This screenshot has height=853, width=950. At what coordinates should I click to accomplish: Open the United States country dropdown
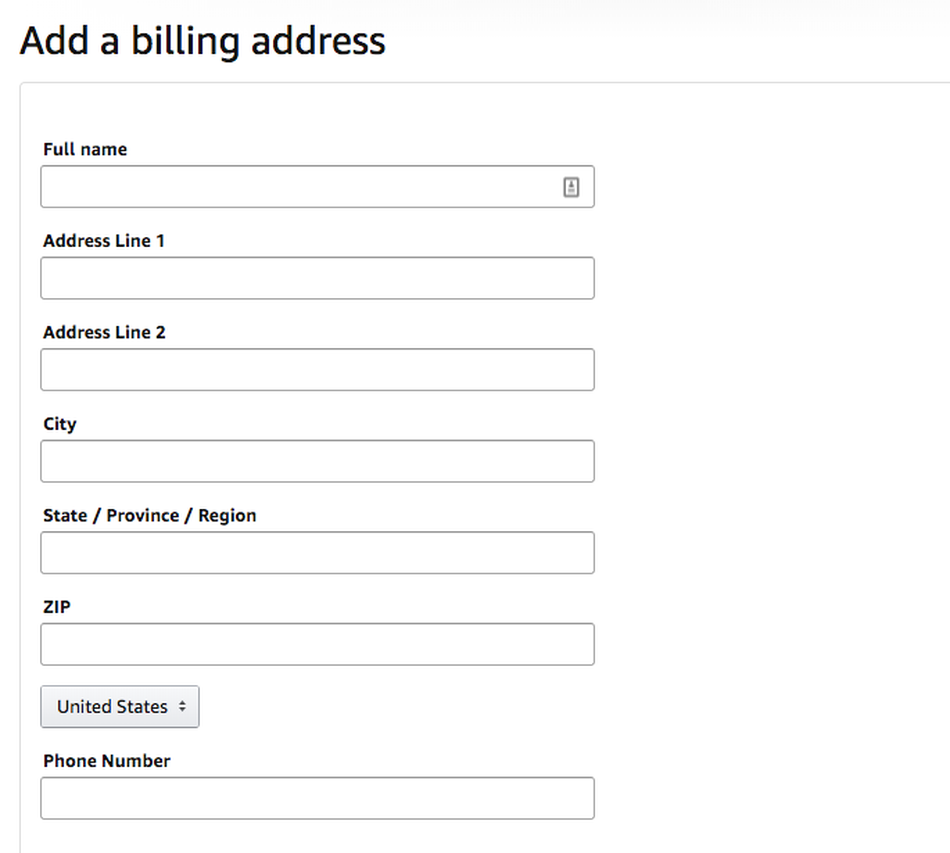(120, 706)
